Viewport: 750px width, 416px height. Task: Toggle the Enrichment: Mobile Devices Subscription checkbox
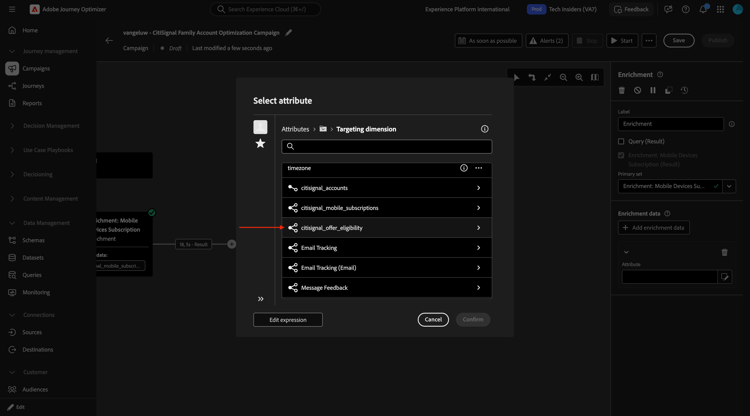point(621,155)
